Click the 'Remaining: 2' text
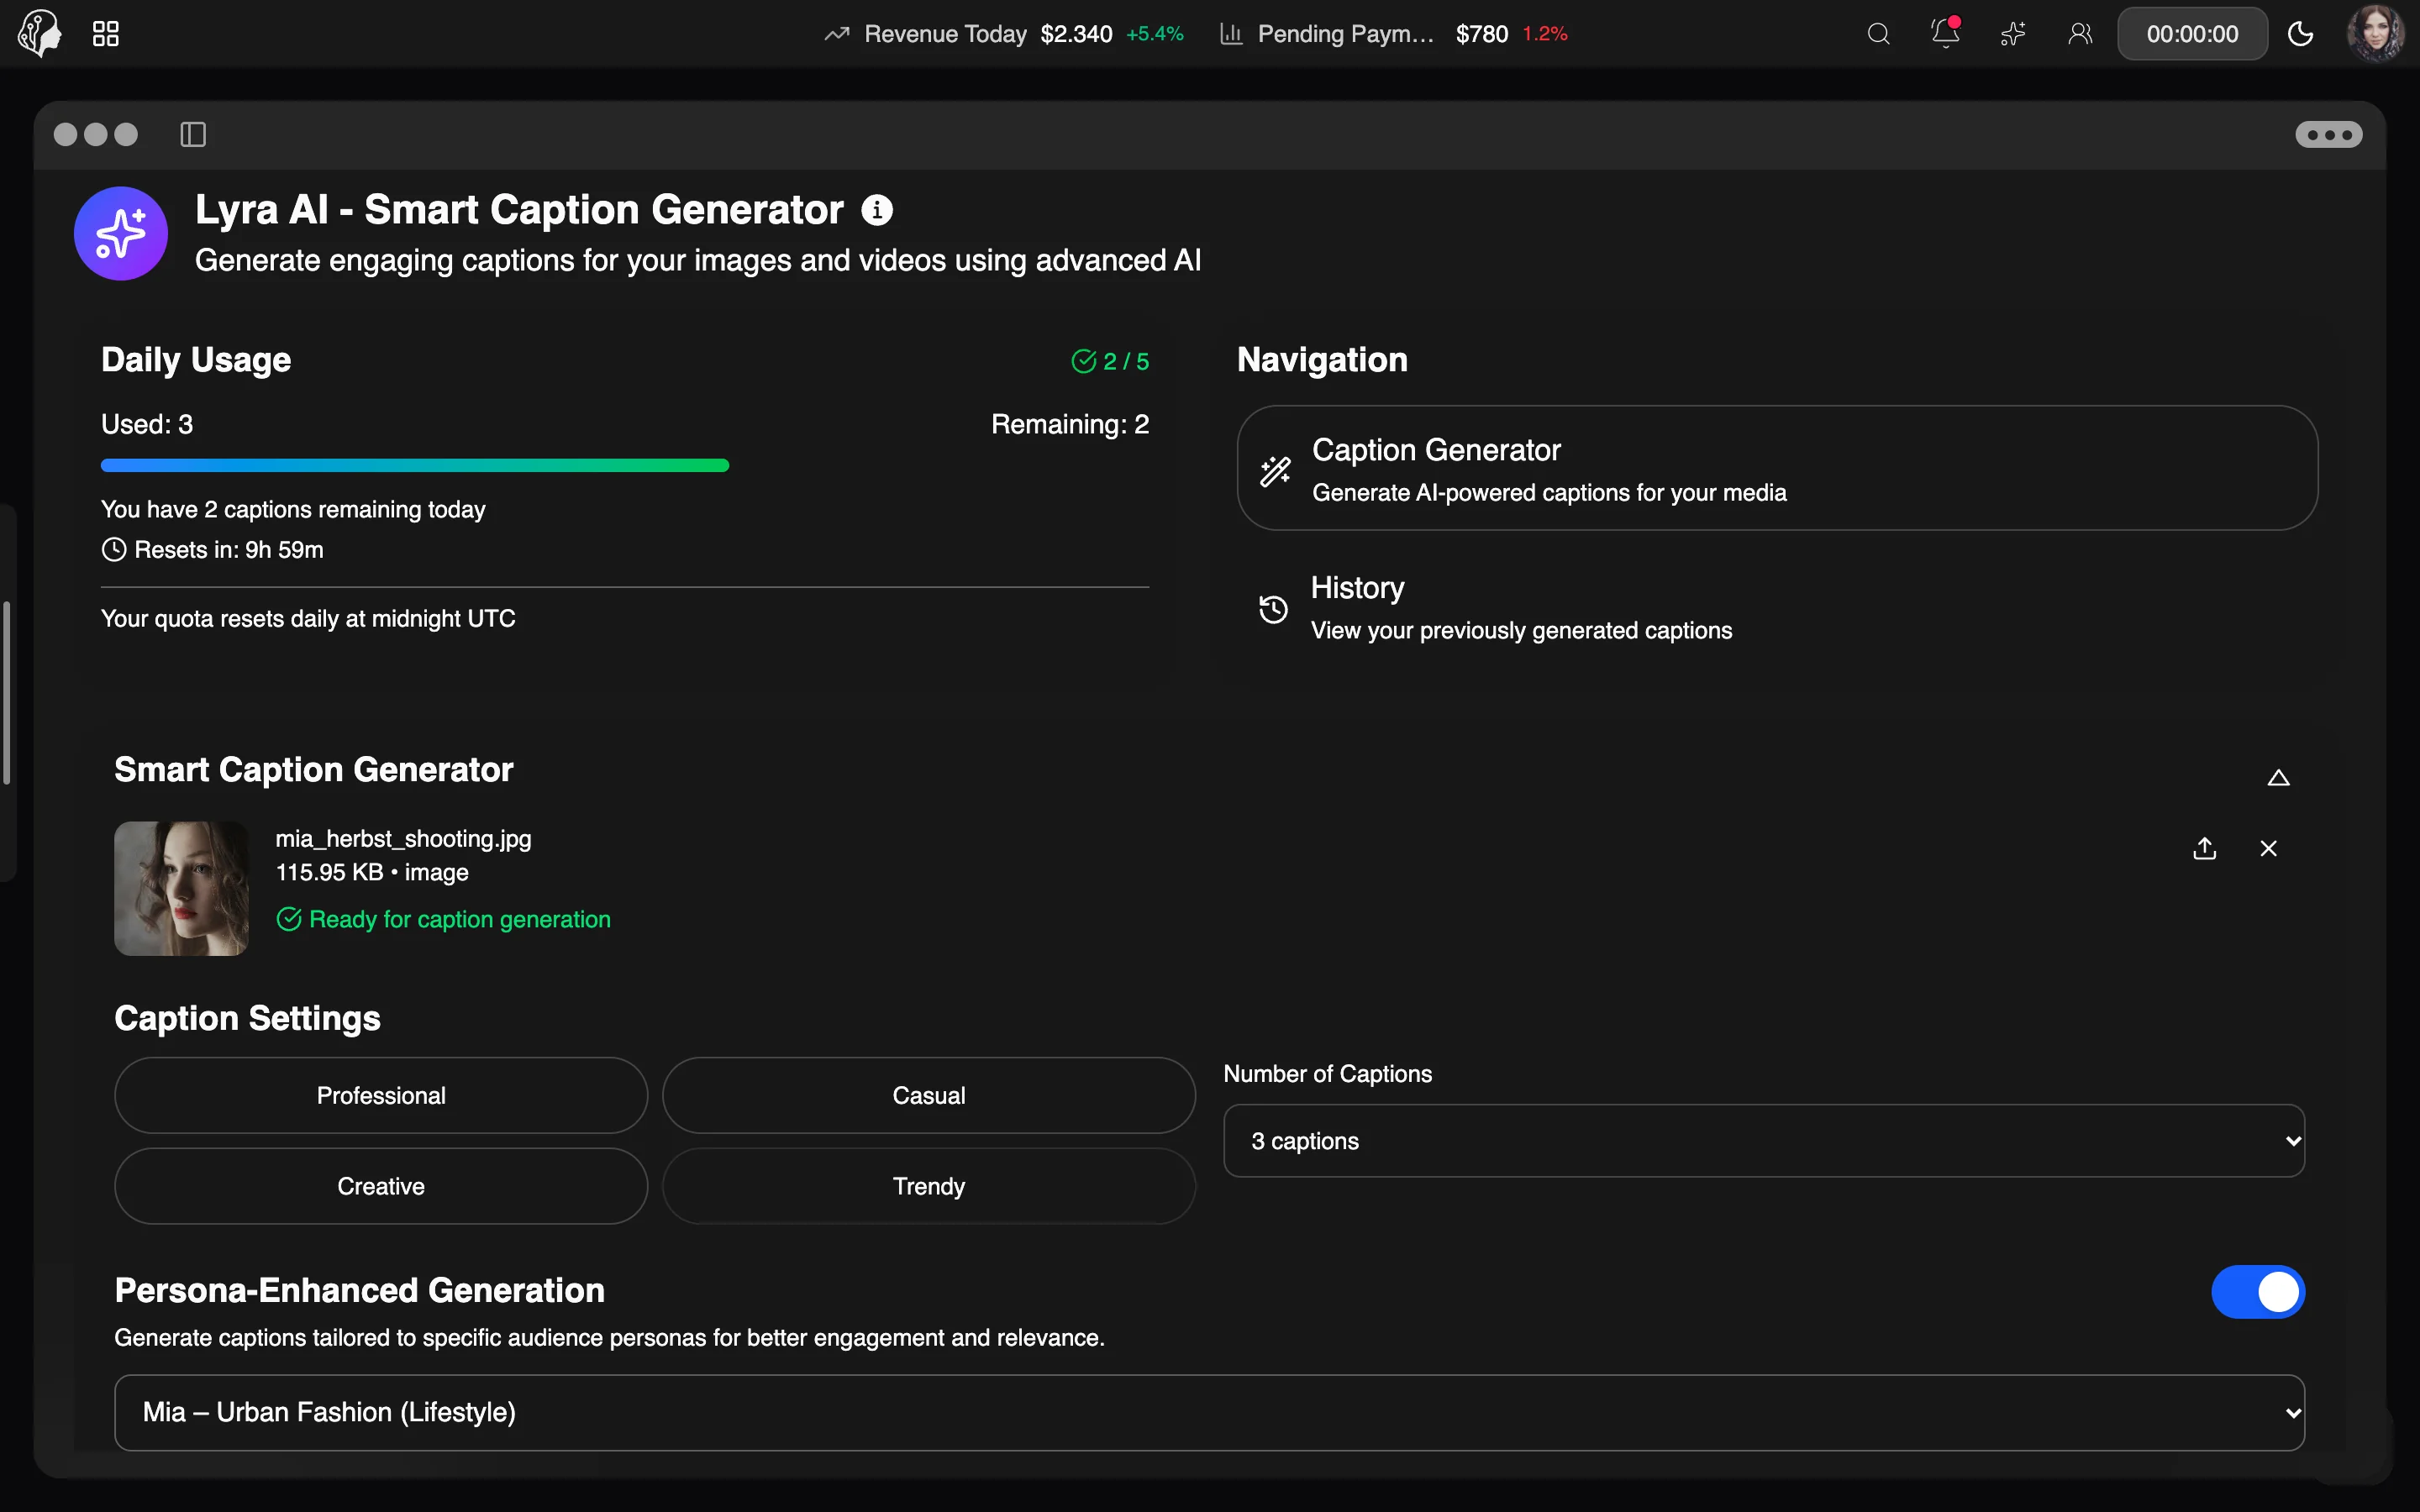2420x1512 pixels. click(1070, 424)
